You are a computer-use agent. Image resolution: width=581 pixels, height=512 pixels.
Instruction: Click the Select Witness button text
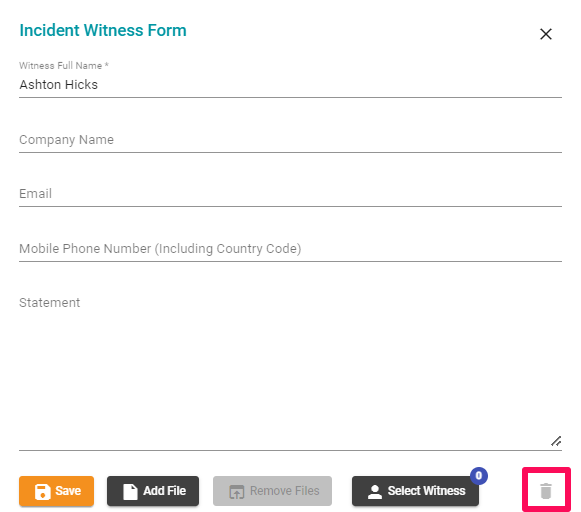pos(426,491)
